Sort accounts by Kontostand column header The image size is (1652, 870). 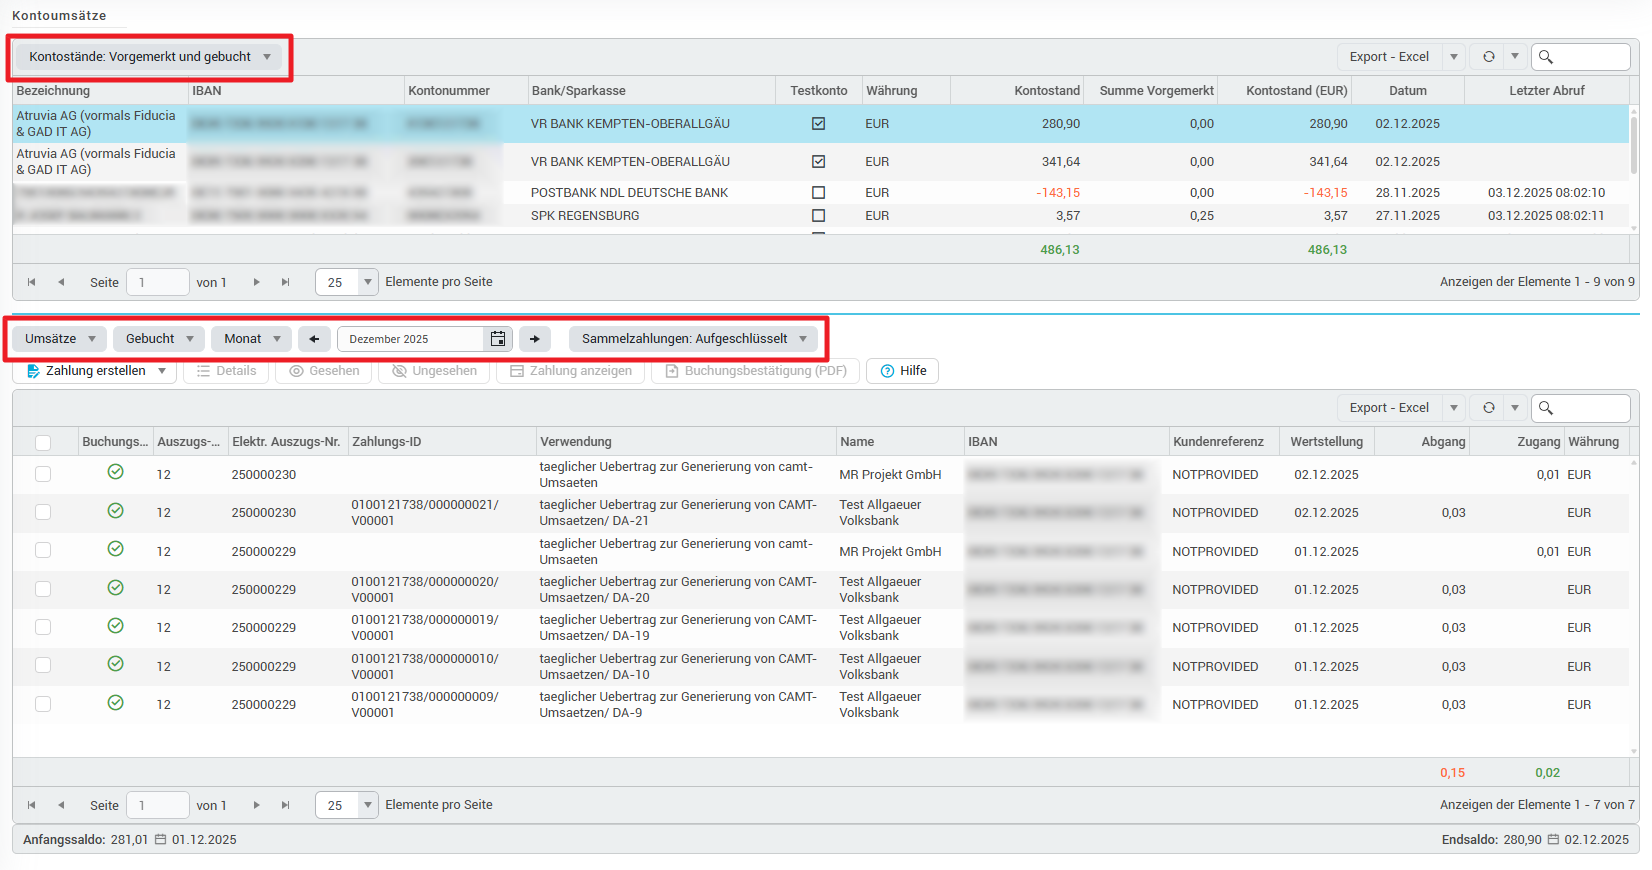(1046, 91)
